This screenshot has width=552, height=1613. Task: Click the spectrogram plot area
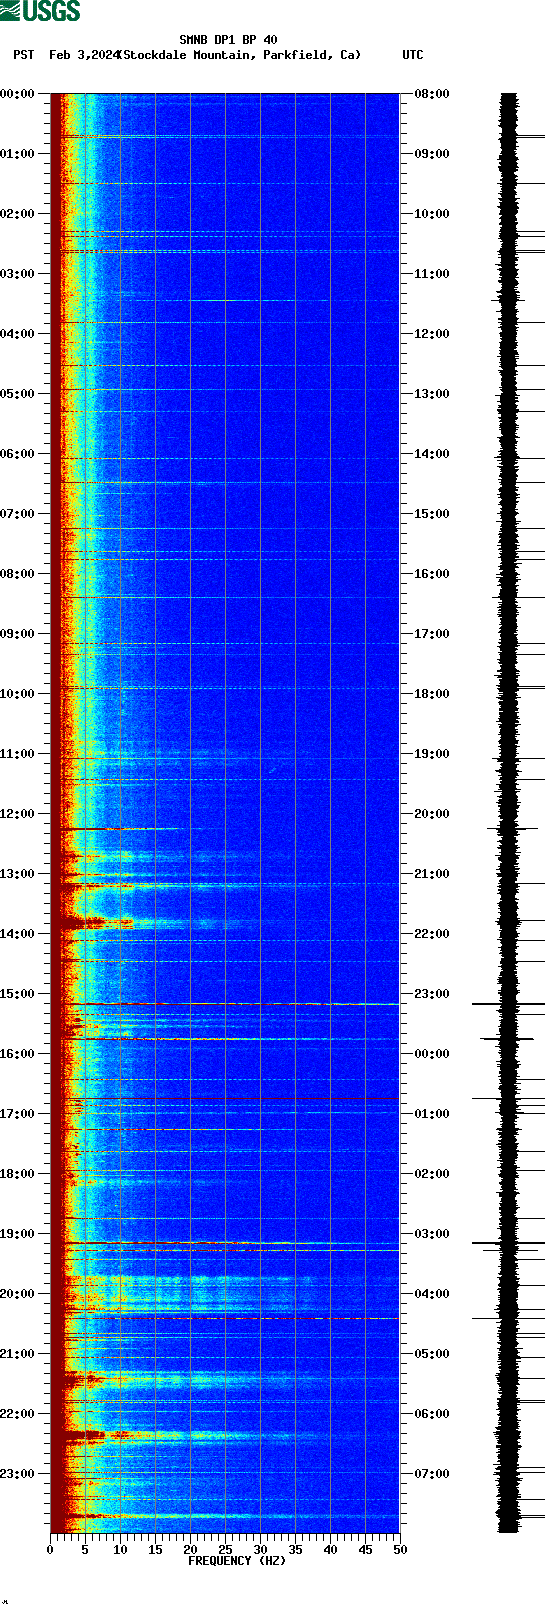coord(225,813)
